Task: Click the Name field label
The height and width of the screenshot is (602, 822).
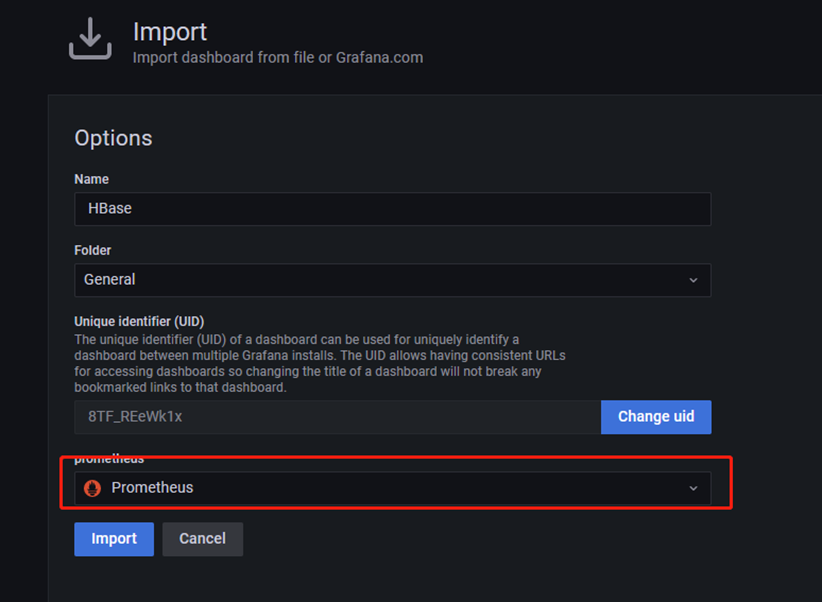Action: [x=92, y=179]
